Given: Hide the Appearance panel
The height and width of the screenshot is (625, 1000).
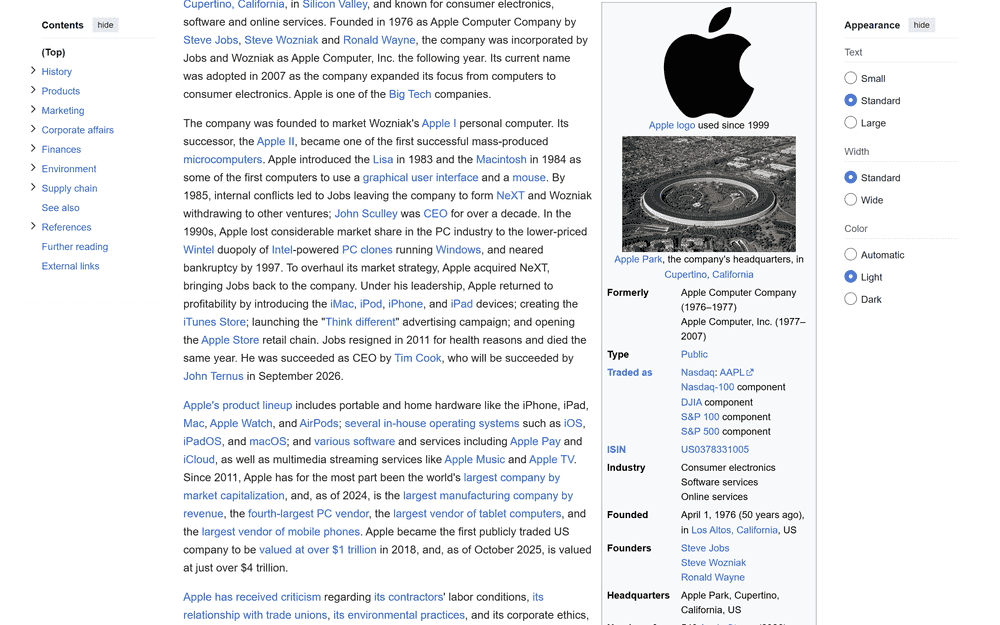Looking at the screenshot, I should coord(921,25).
